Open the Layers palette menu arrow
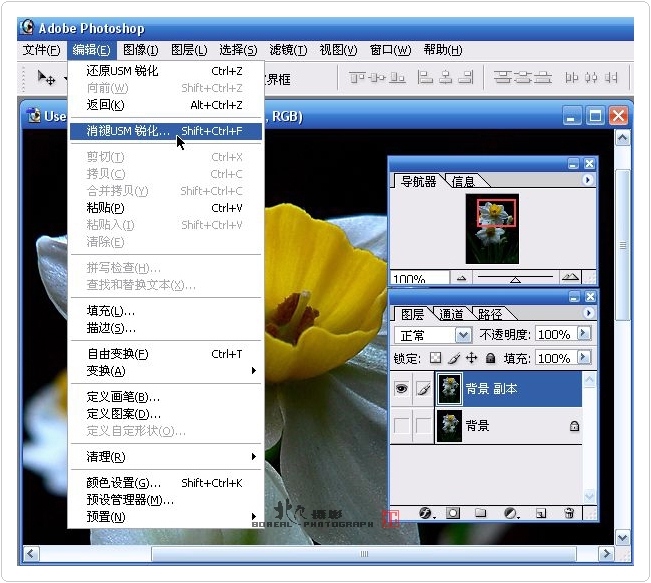 coord(588,313)
